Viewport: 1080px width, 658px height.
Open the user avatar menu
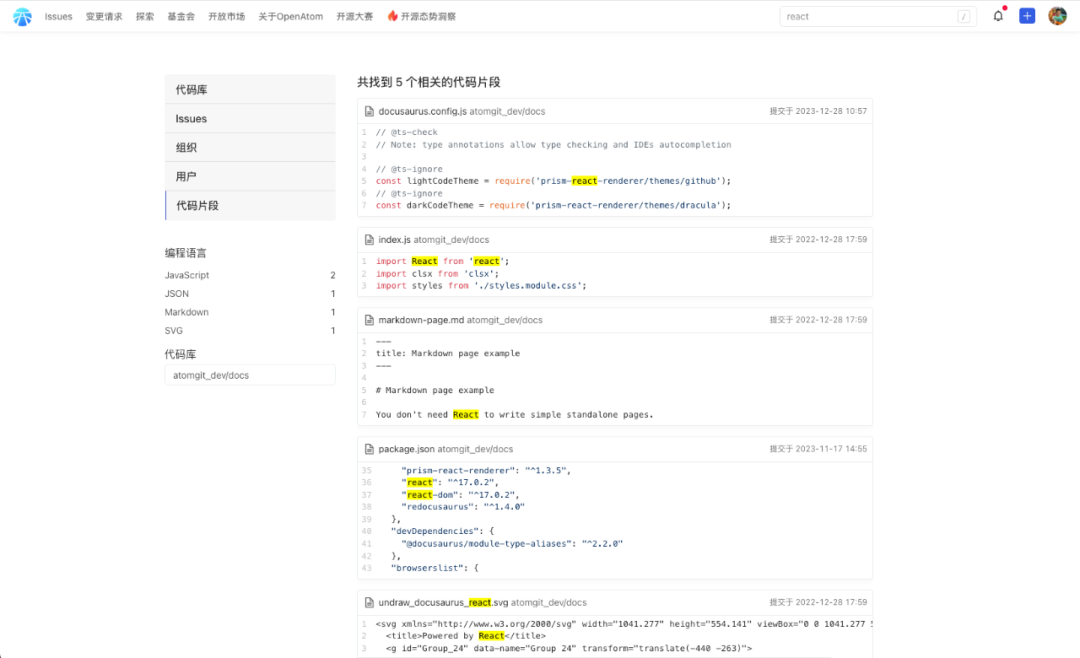click(1057, 16)
